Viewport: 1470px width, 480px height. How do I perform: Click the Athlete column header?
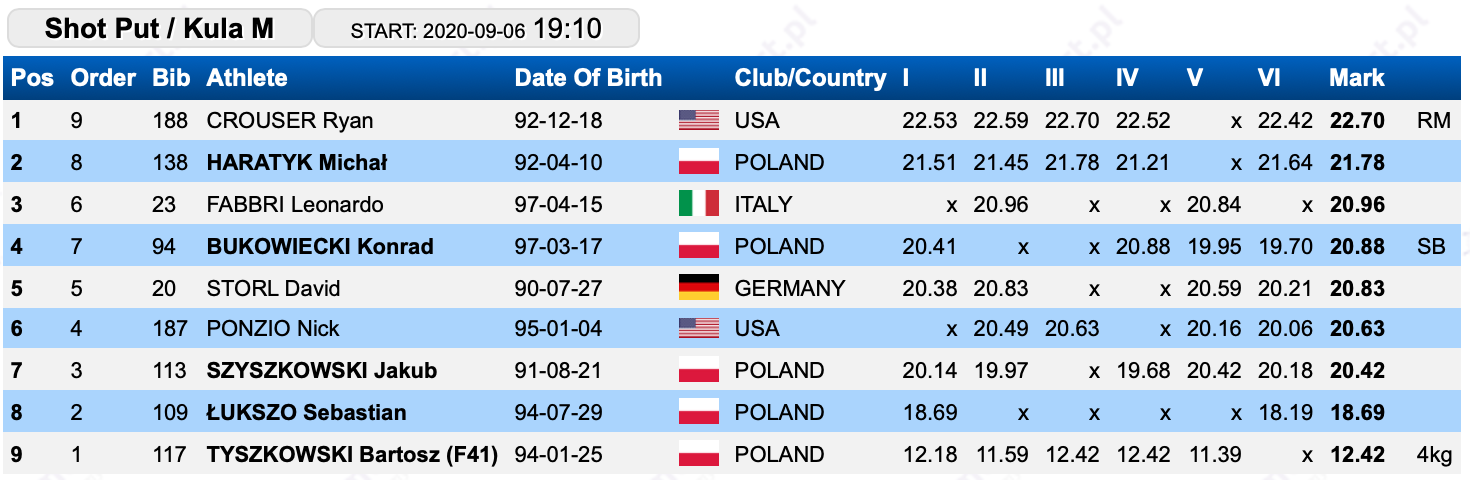click(247, 78)
